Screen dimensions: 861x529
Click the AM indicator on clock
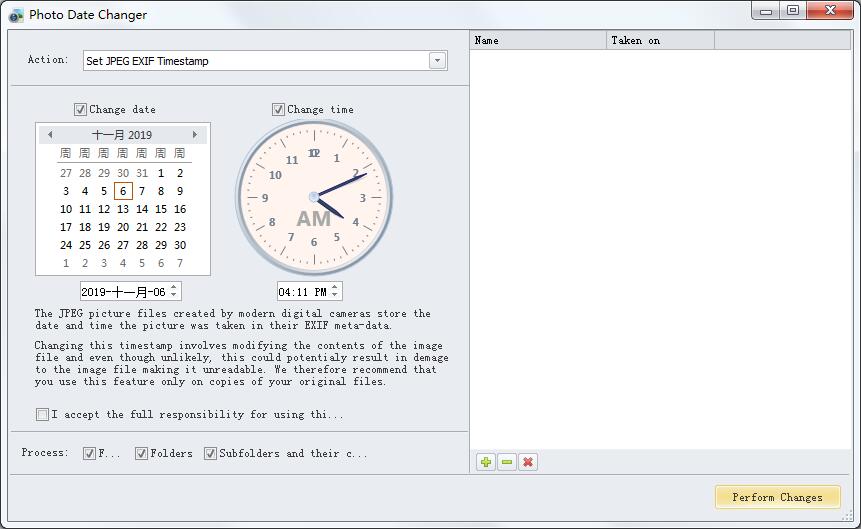click(x=314, y=219)
